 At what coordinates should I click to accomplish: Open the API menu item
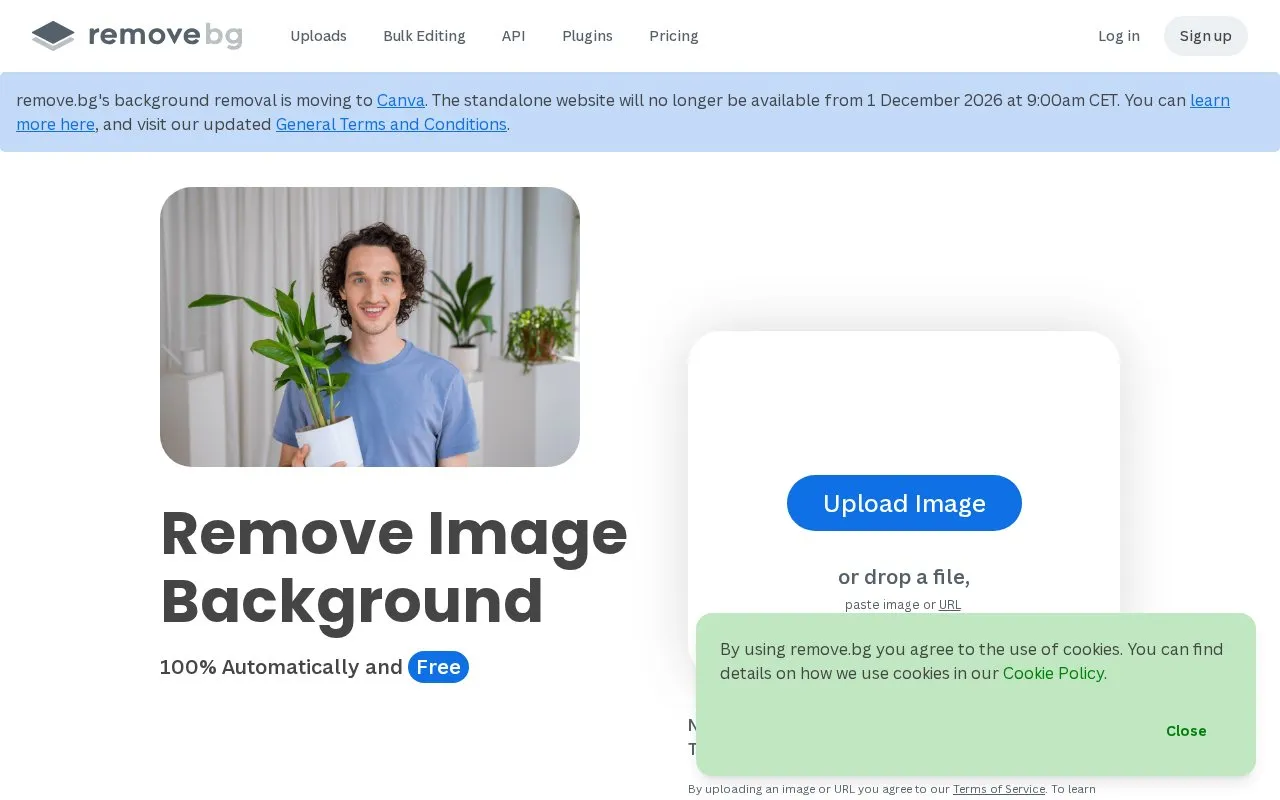513,36
